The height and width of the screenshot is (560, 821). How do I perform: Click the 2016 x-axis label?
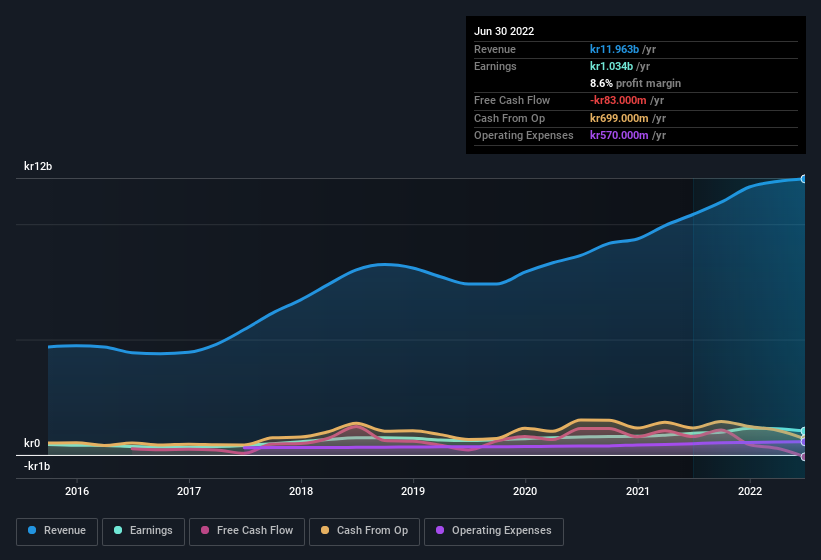77,491
